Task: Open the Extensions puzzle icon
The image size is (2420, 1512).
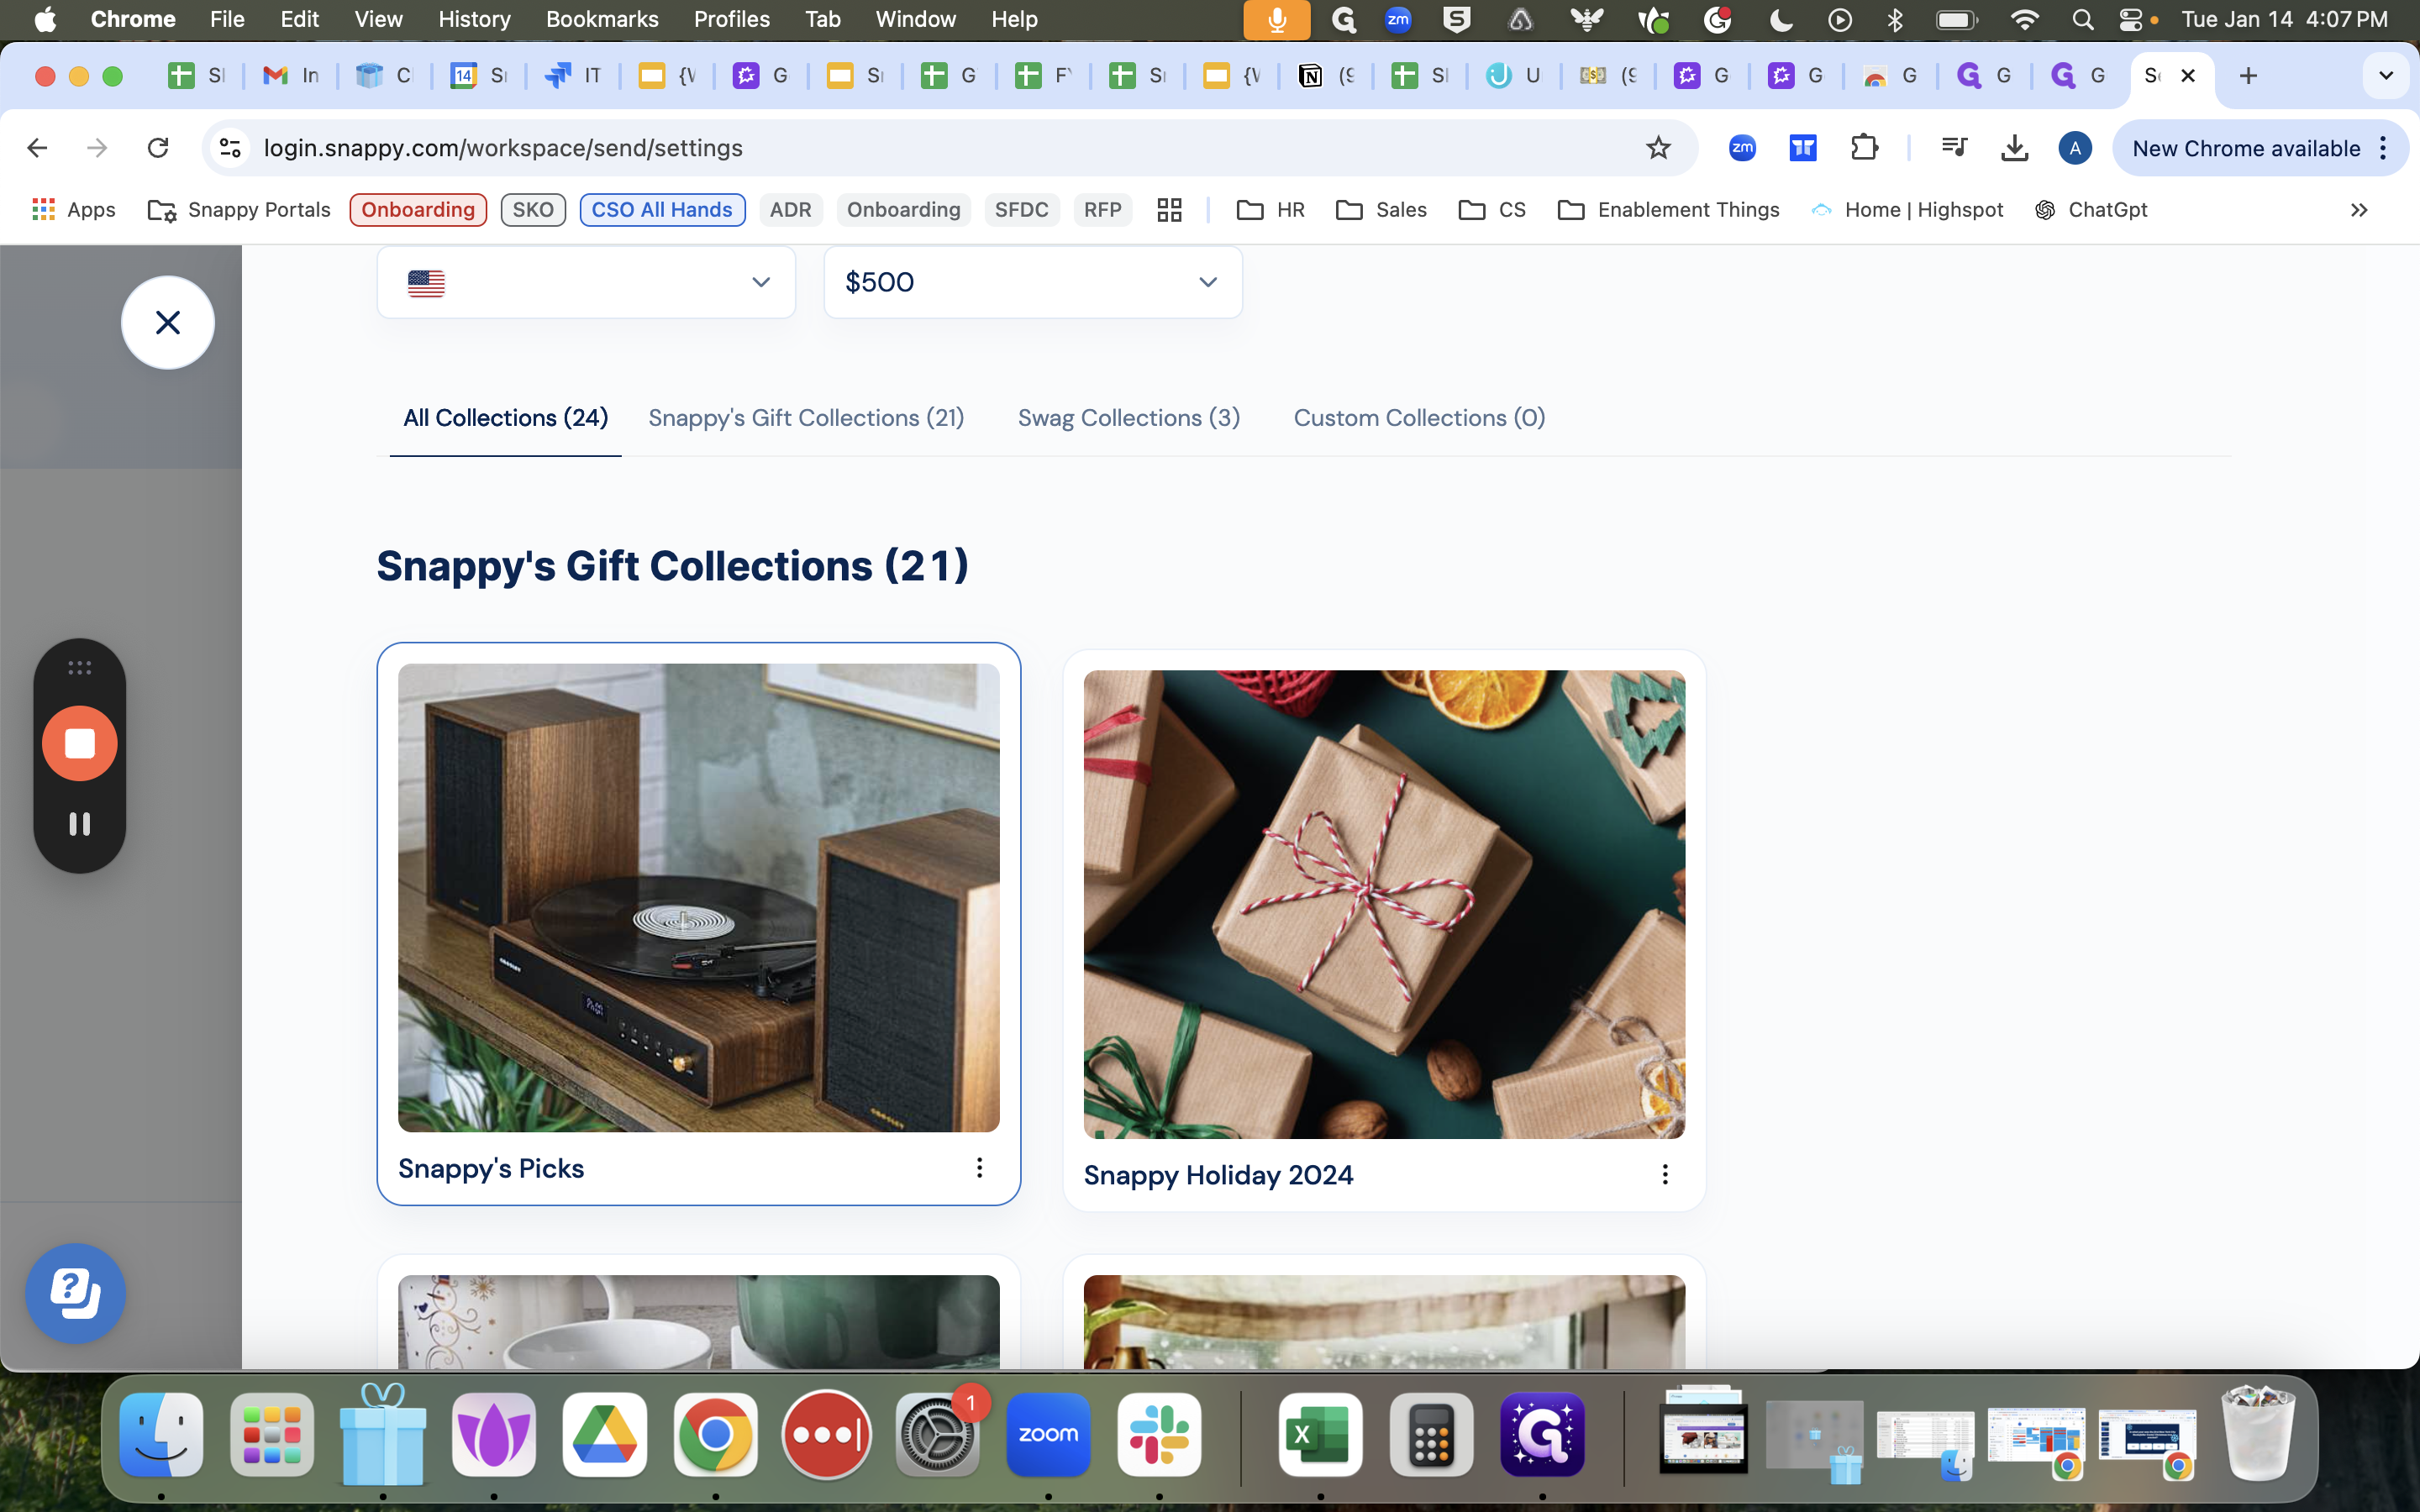Action: click(1863, 148)
